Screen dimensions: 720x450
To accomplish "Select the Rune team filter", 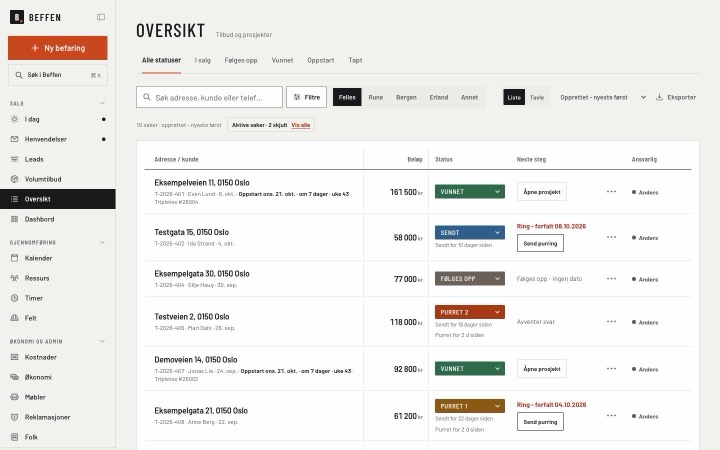I will coord(376,97).
